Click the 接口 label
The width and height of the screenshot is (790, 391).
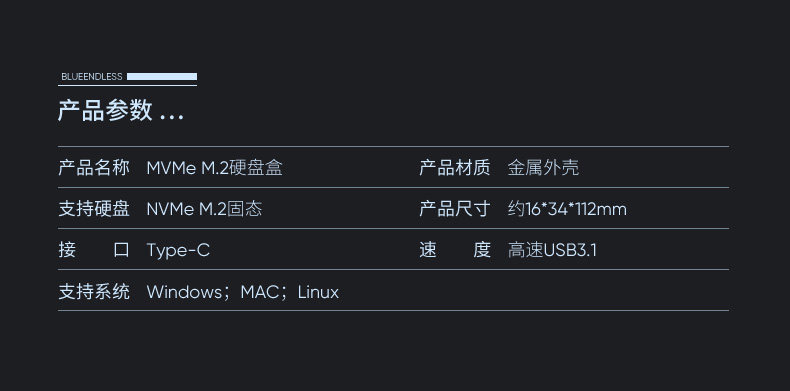coord(94,250)
